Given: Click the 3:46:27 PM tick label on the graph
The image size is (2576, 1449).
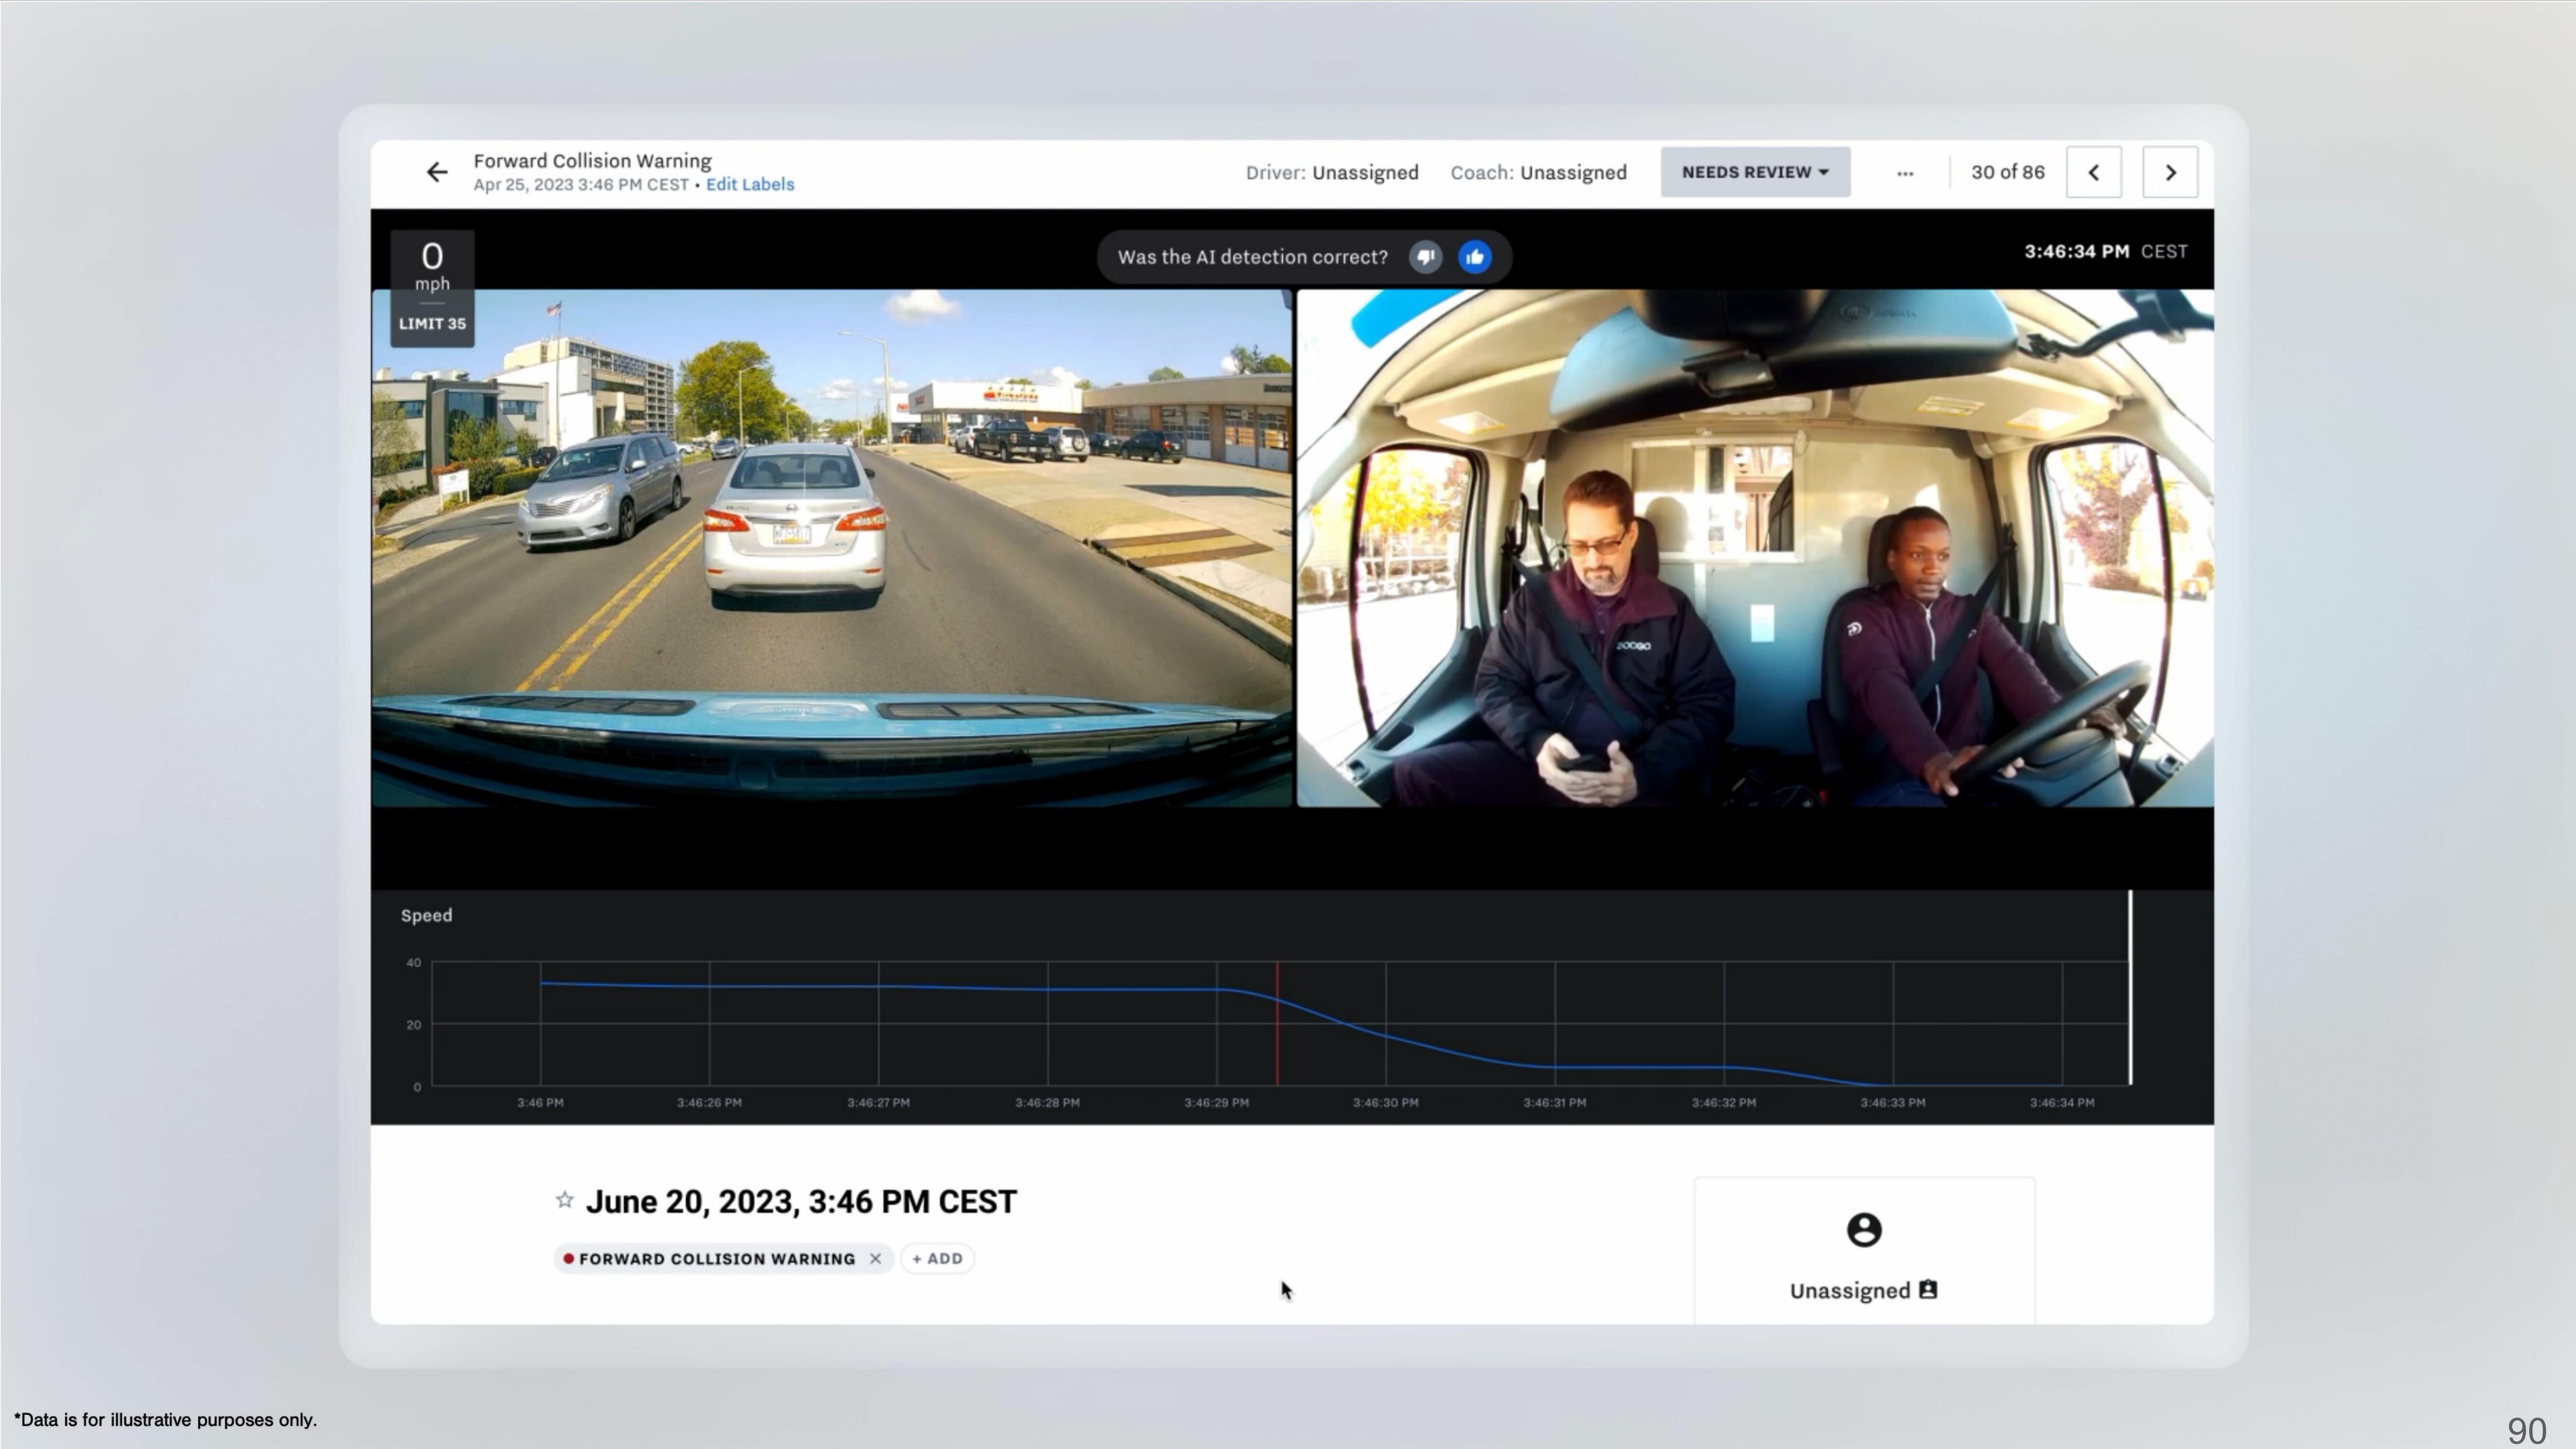Looking at the screenshot, I should pos(878,1102).
